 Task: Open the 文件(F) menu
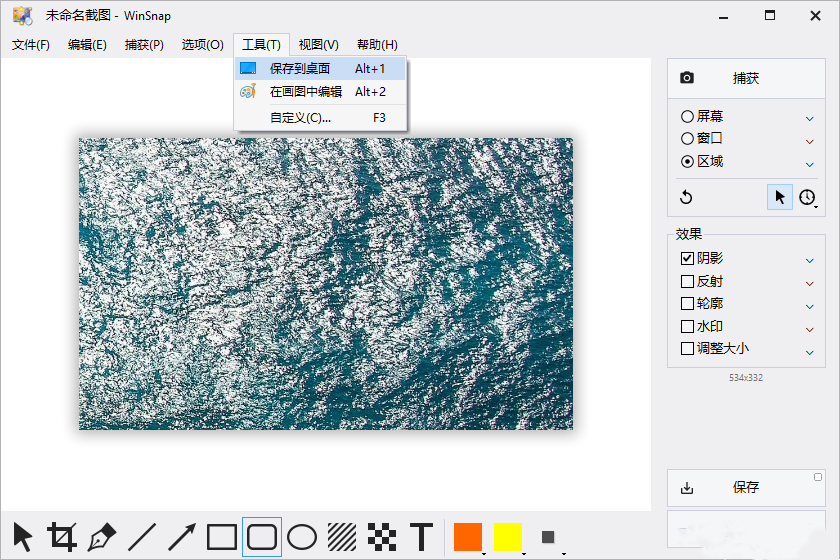point(31,45)
